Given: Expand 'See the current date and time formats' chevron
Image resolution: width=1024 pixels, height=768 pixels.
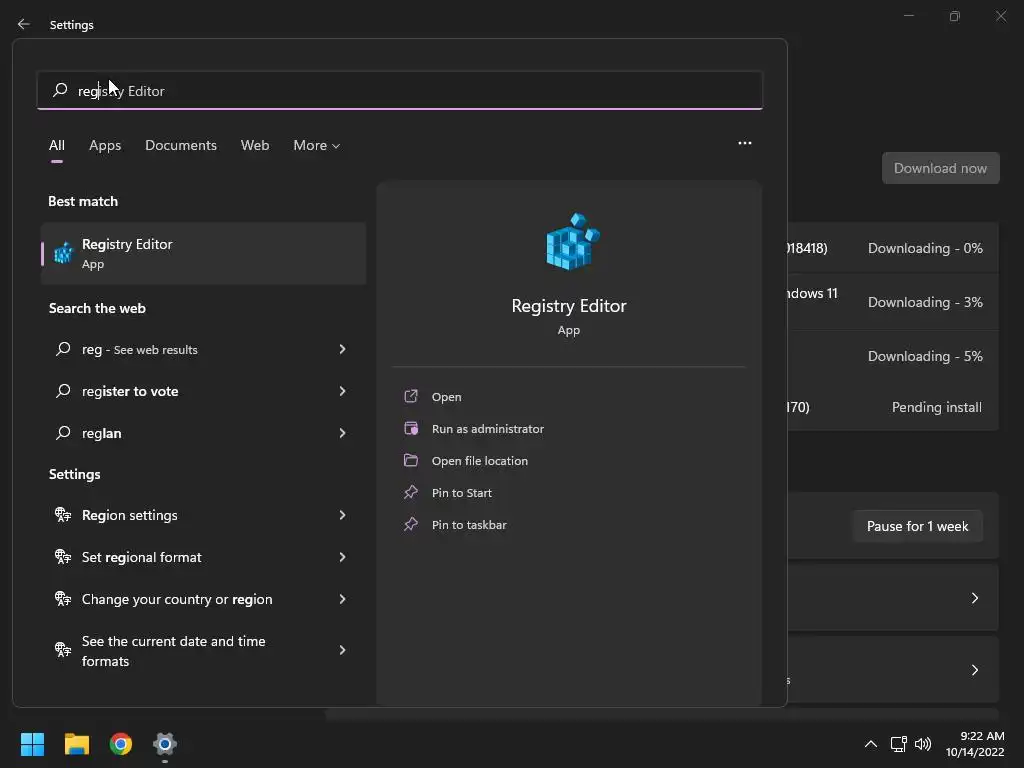Looking at the screenshot, I should coord(342,649).
